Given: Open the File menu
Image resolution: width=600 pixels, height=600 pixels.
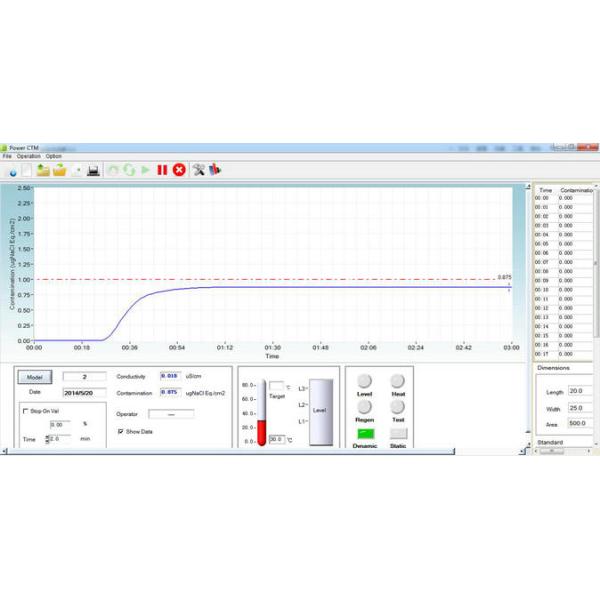Looking at the screenshot, I should (7, 156).
